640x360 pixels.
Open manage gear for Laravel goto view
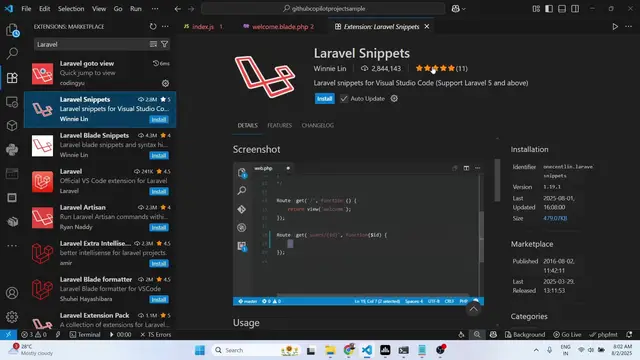point(165,83)
